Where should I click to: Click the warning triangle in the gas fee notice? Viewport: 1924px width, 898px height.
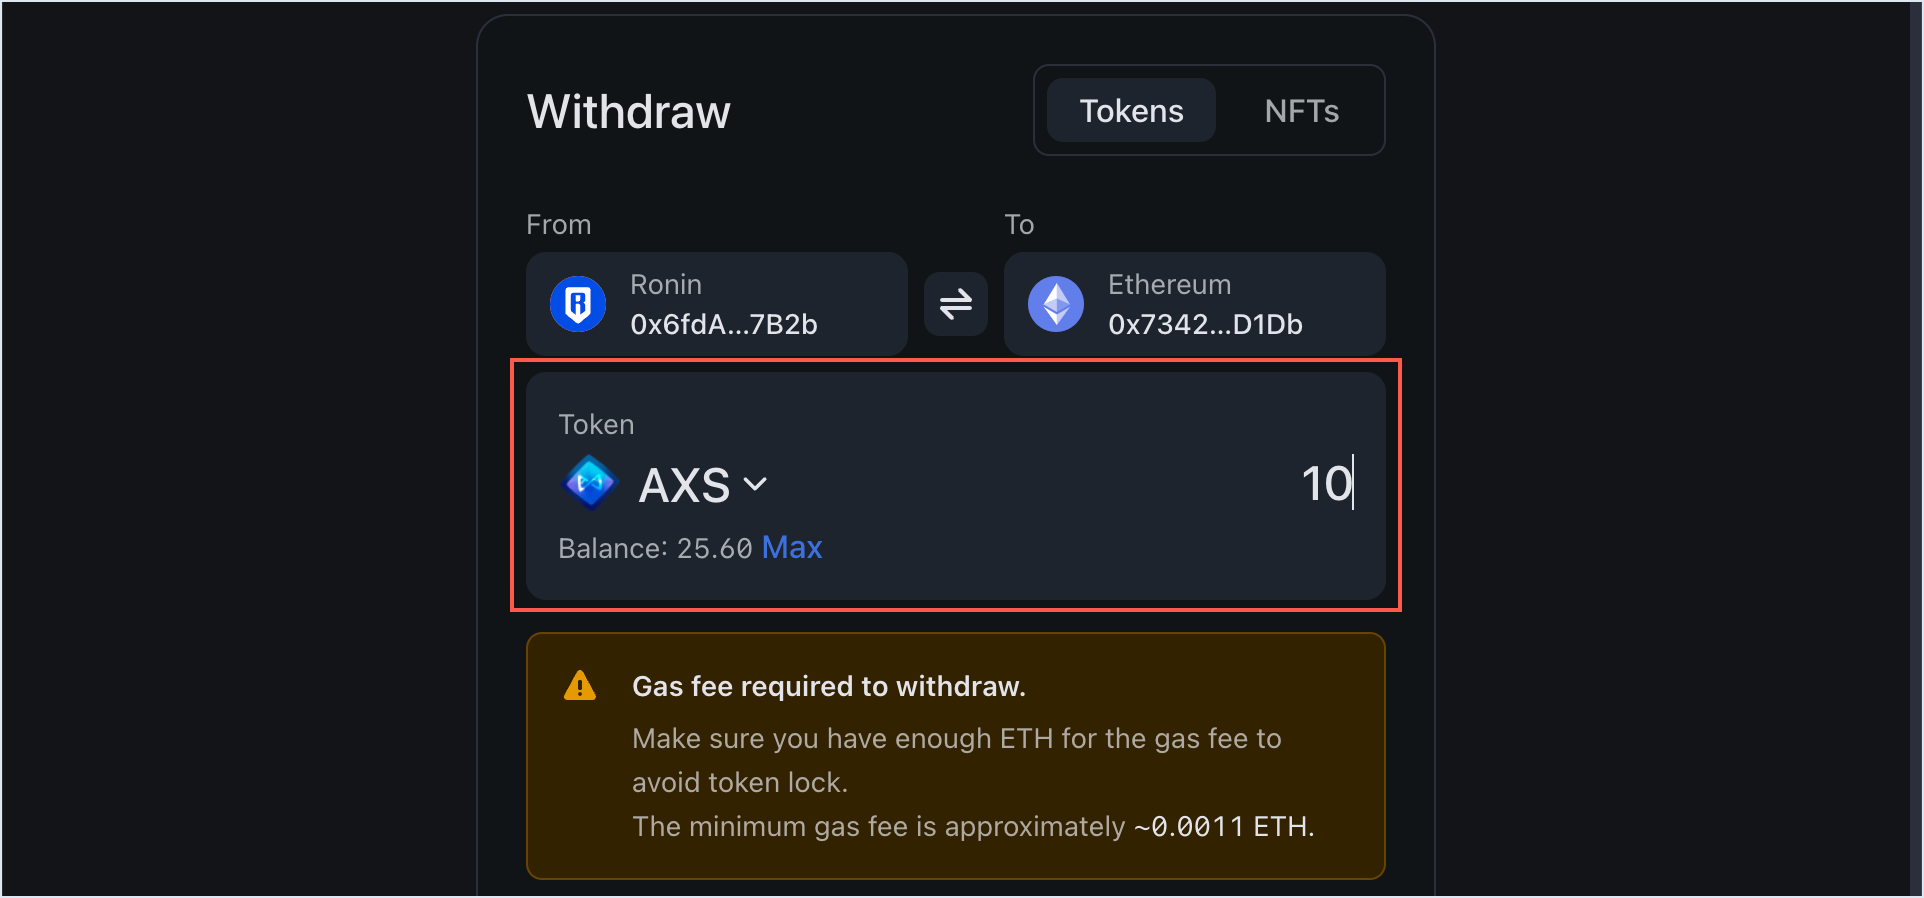click(x=579, y=686)
